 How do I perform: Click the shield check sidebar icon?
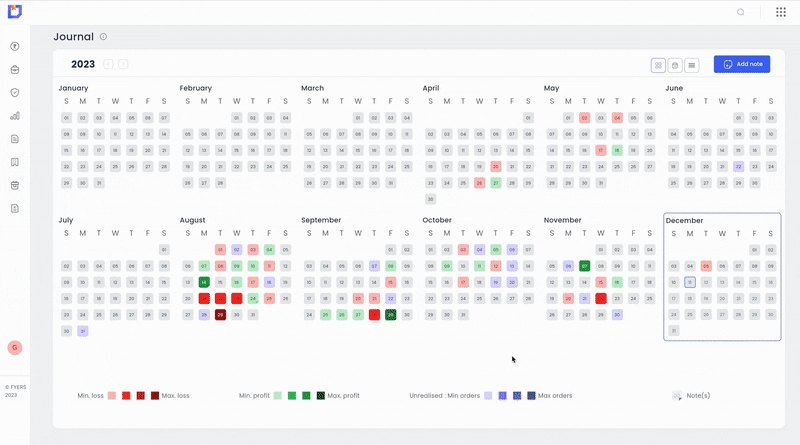[15, 92]
